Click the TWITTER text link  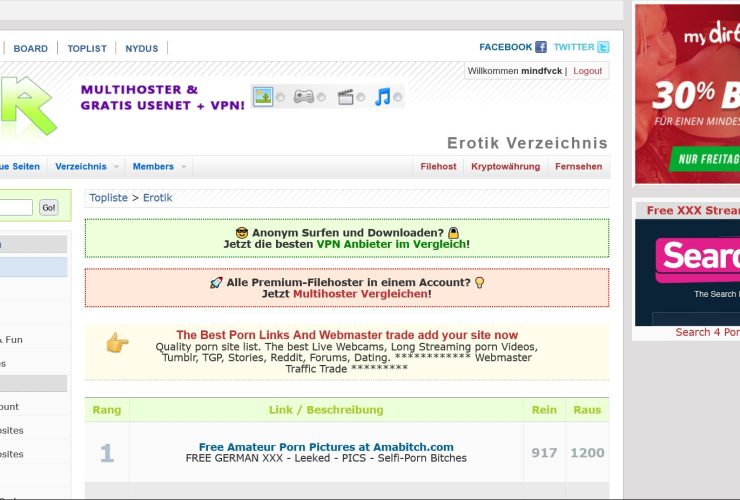click(574, 47)
